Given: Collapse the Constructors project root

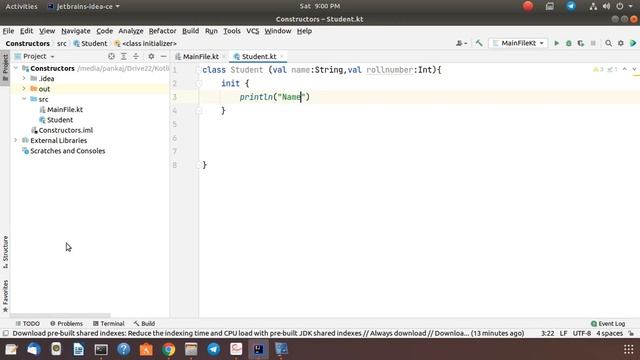Looking at the screenshot, I should point(16,68).
